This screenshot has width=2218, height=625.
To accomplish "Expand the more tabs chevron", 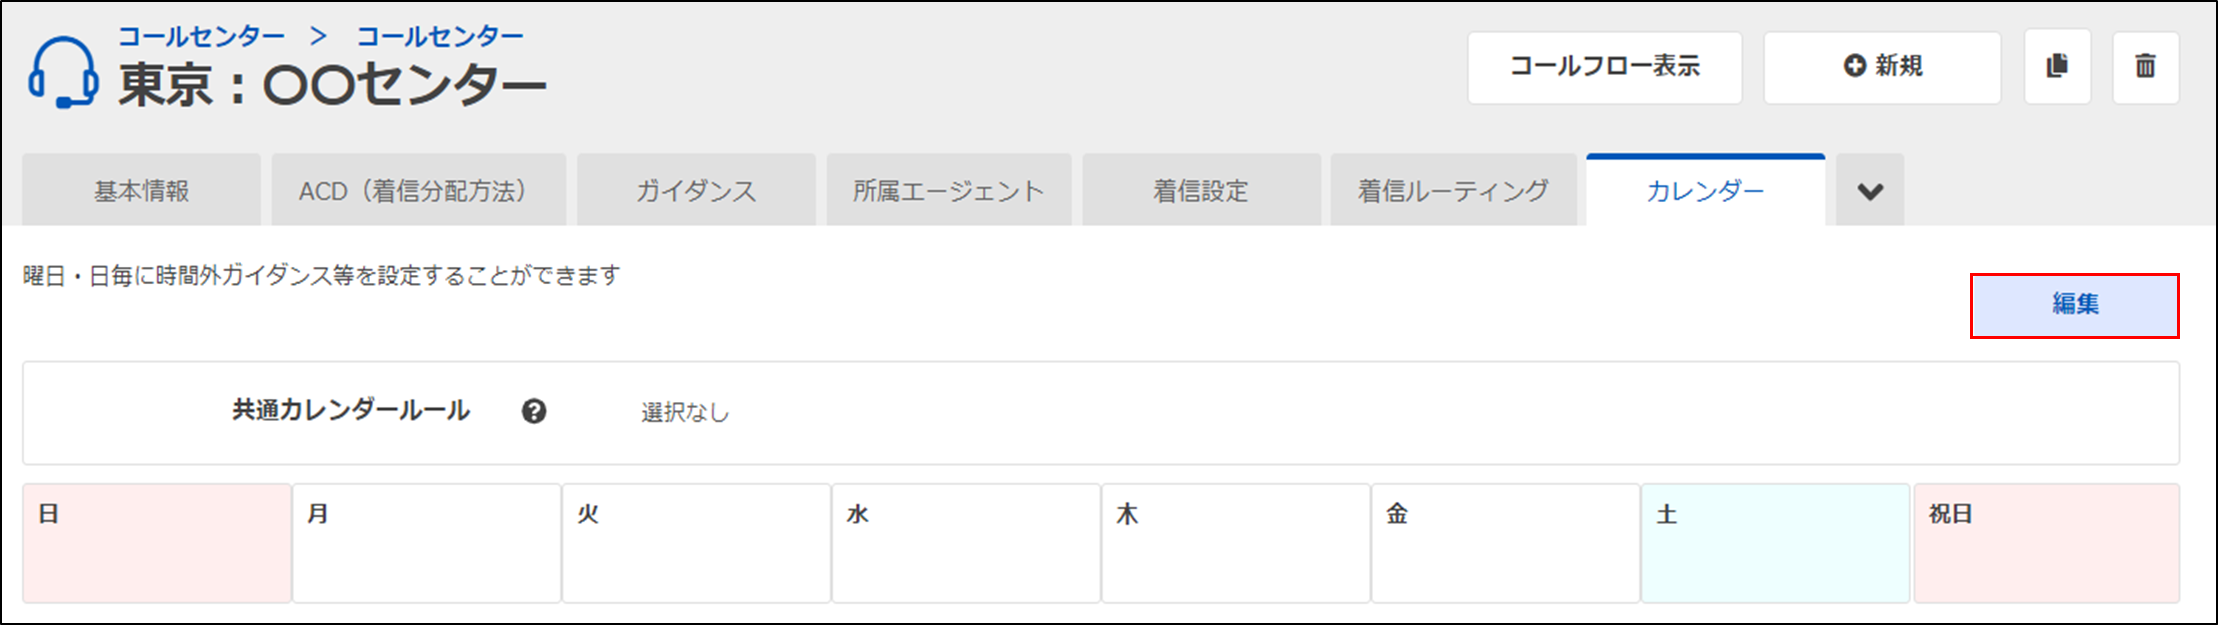I will point(1870,190).
